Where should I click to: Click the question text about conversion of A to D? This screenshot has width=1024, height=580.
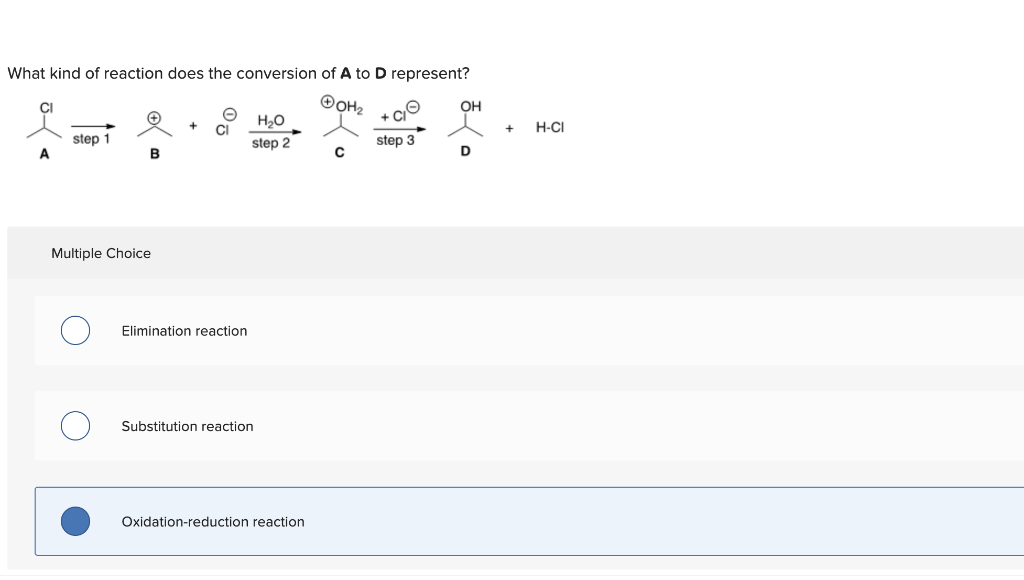click(x=238, y=73)
